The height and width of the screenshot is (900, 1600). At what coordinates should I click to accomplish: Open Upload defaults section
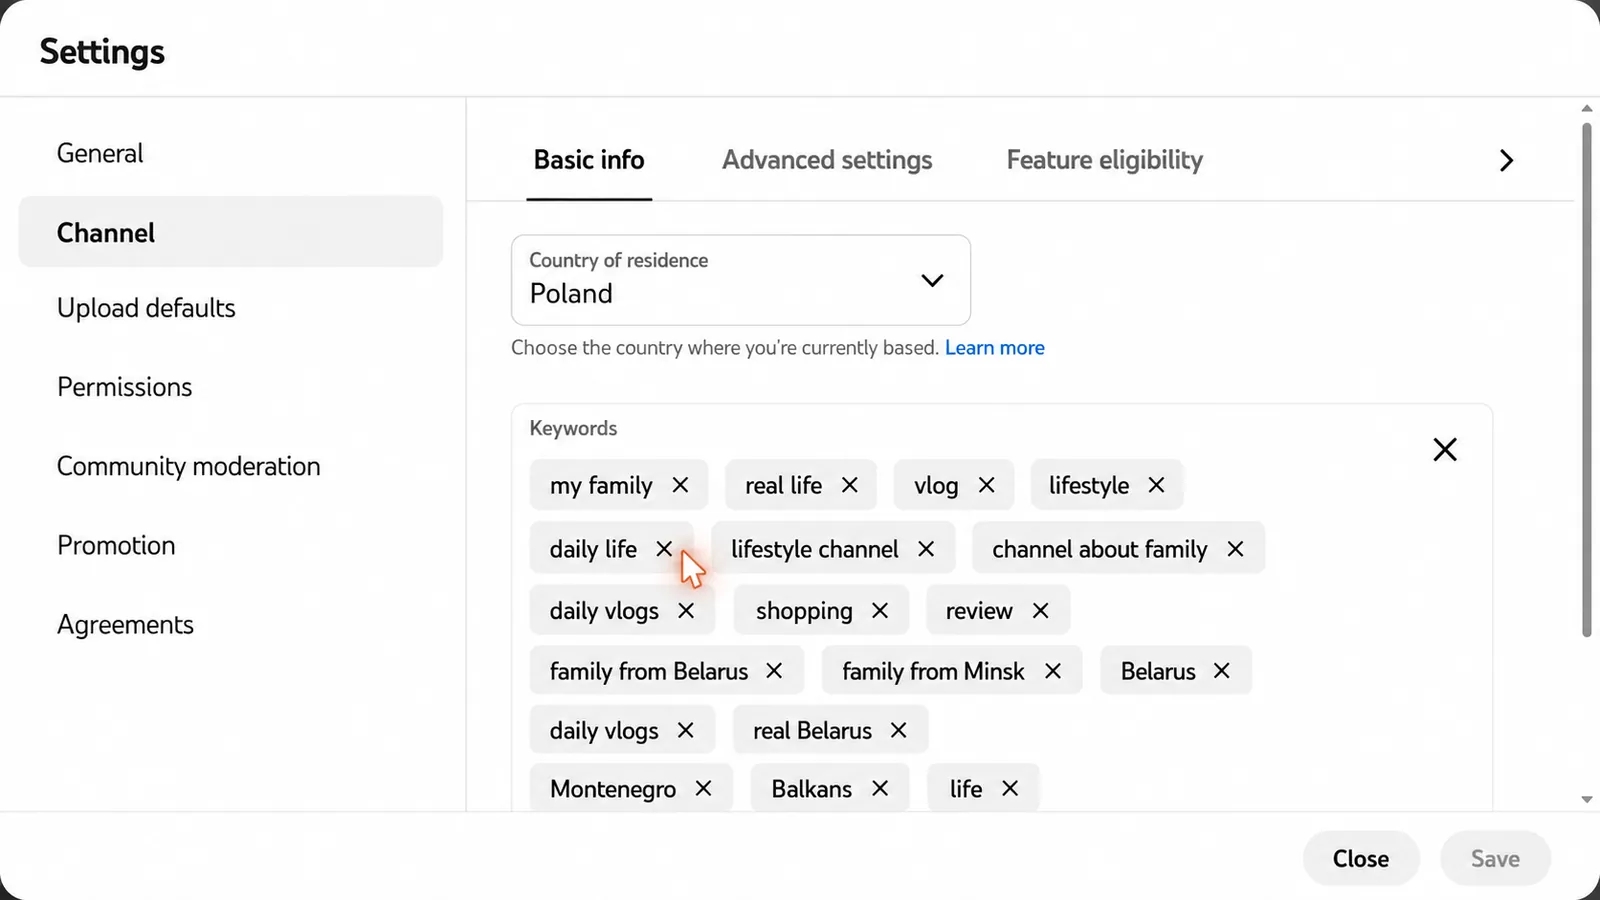231,308
